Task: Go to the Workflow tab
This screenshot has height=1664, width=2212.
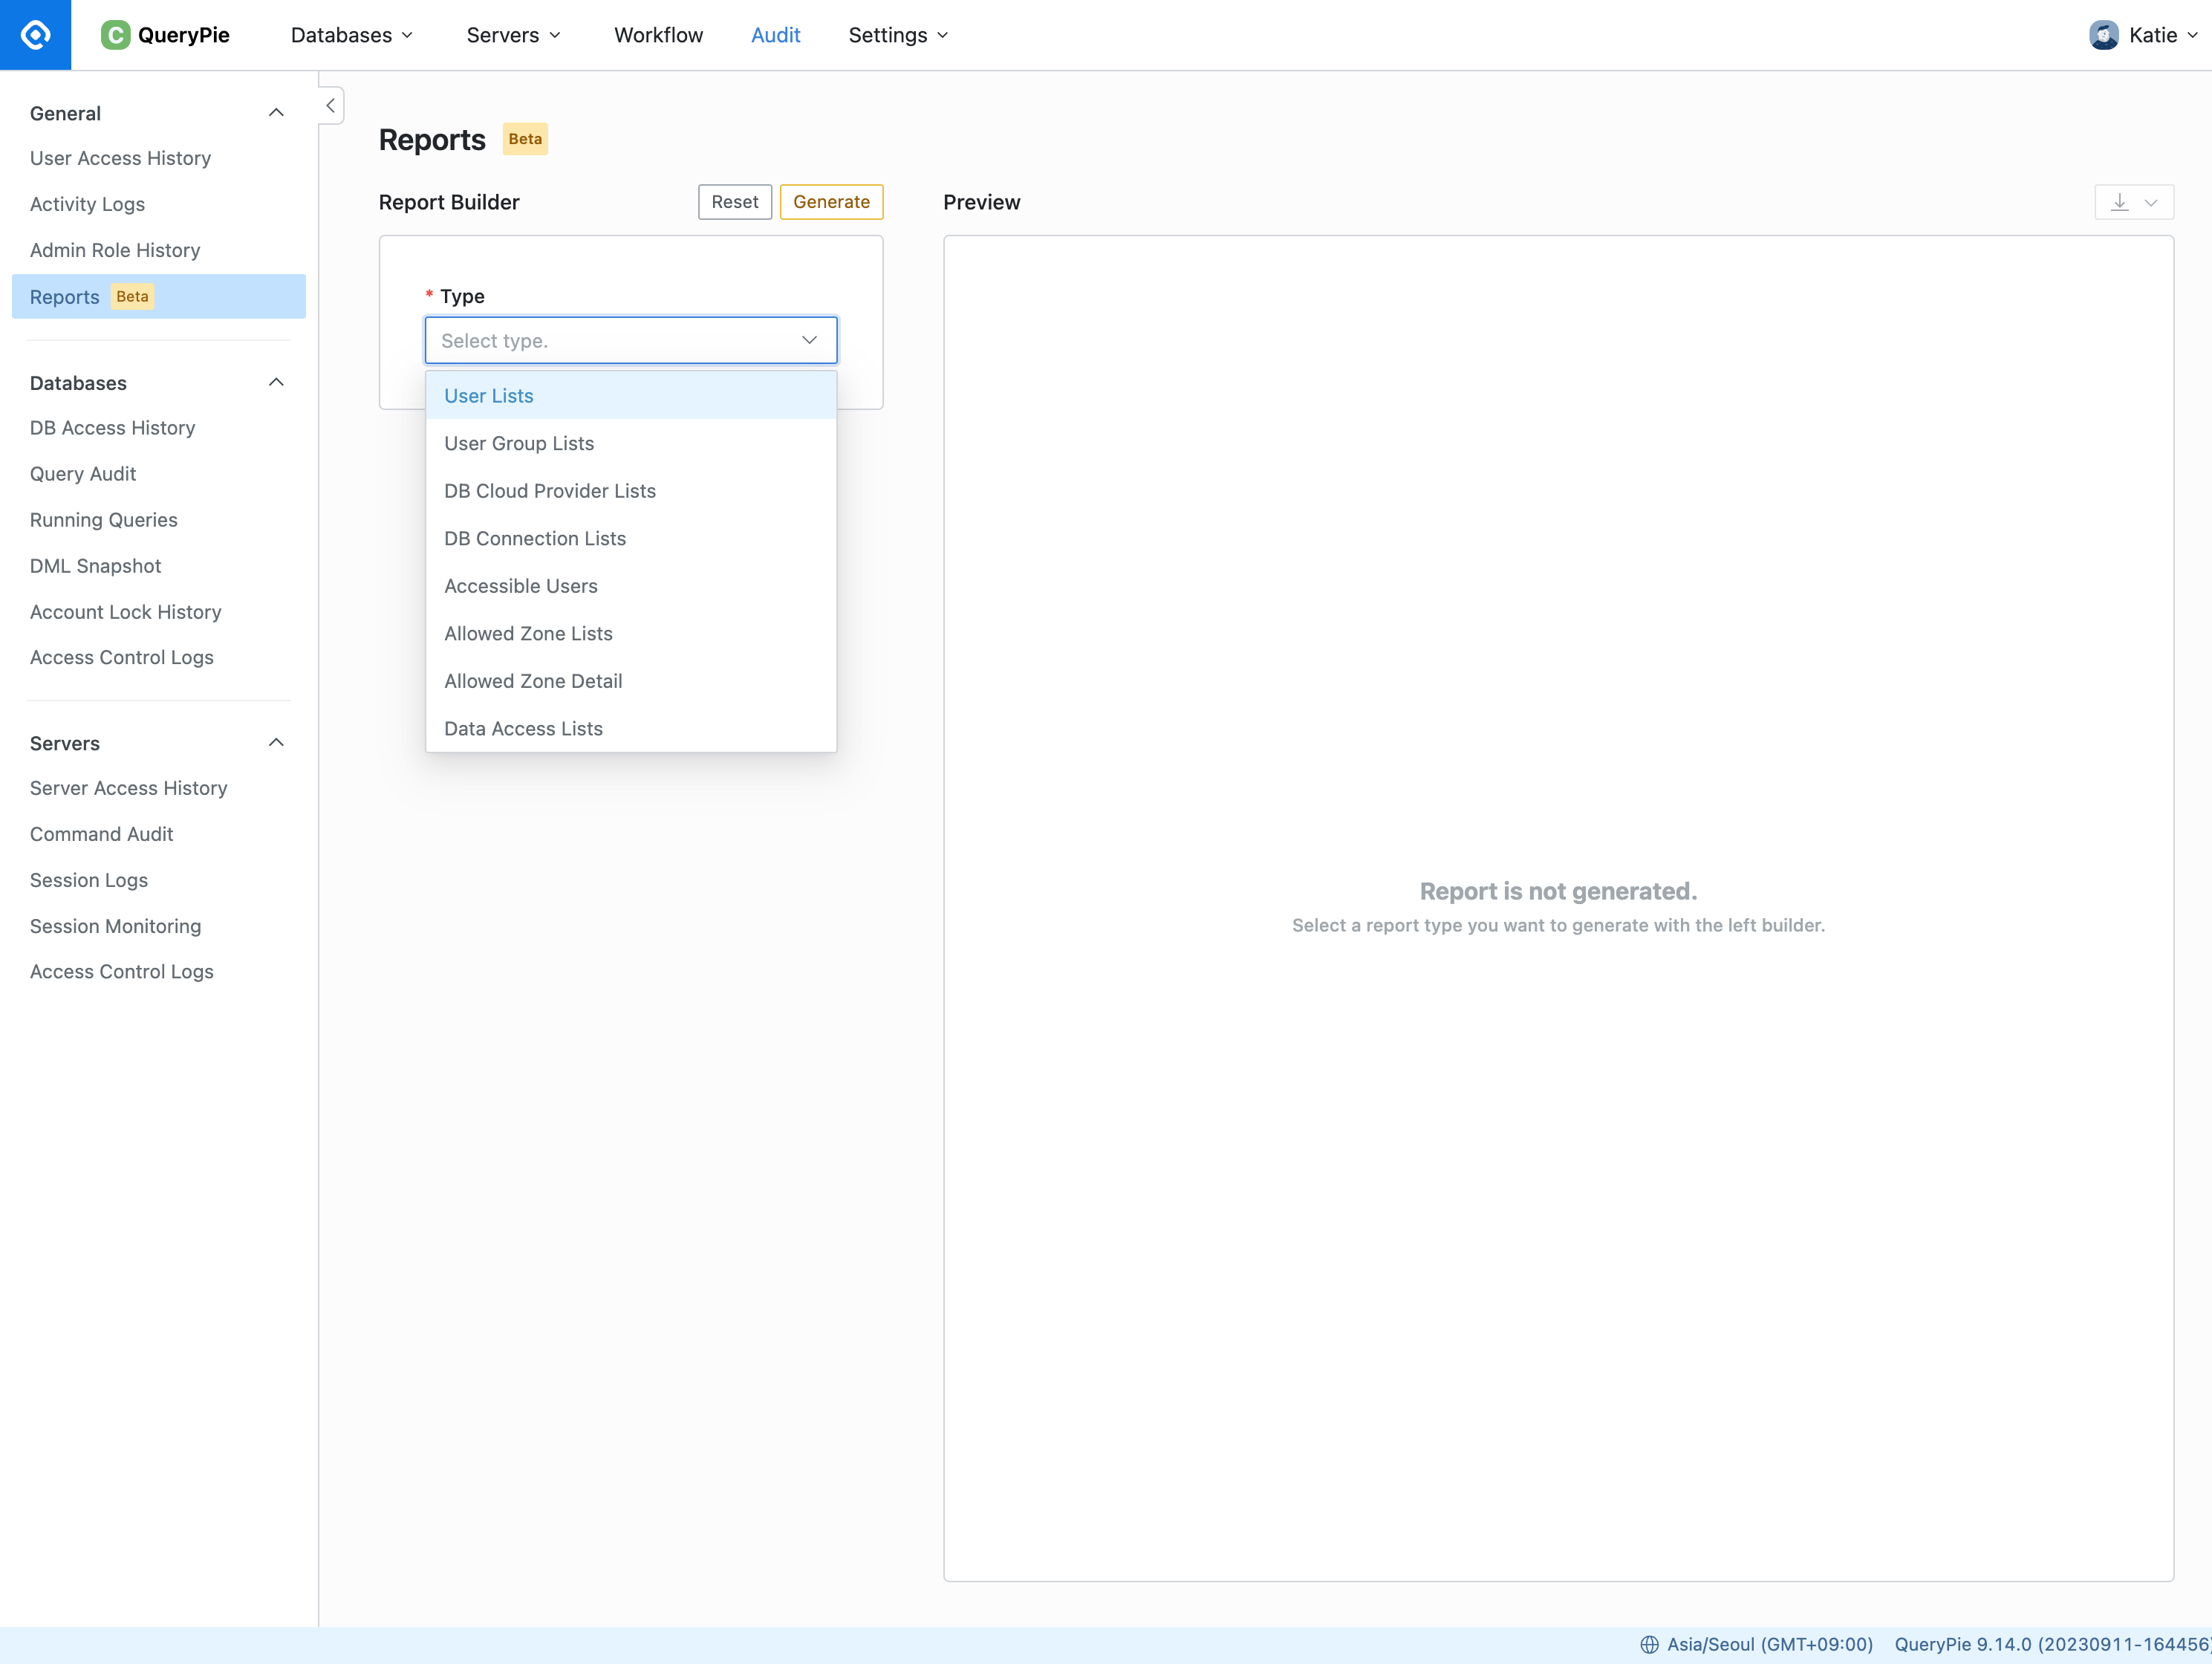Action: click(x=658, y=35)
